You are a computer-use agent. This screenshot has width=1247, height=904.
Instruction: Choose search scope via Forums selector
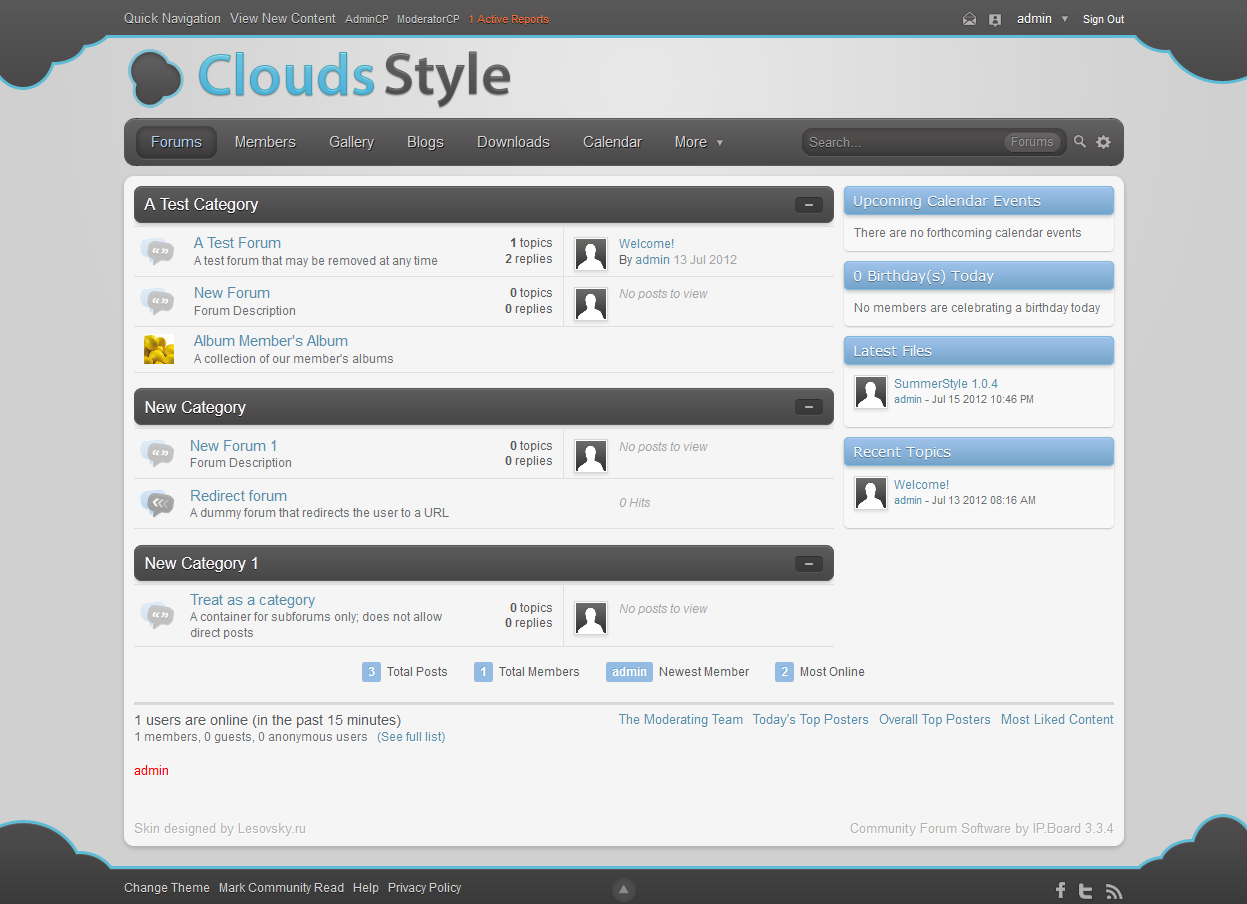tap(1031, 142)
